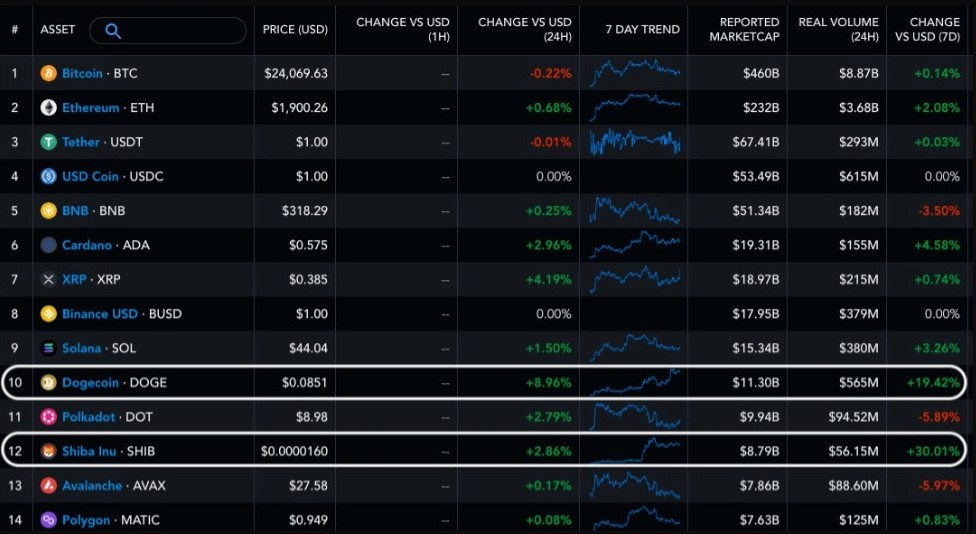976x534 pixels.
Task: Click the search magnifier icon
Action: (x=112, y=30)
